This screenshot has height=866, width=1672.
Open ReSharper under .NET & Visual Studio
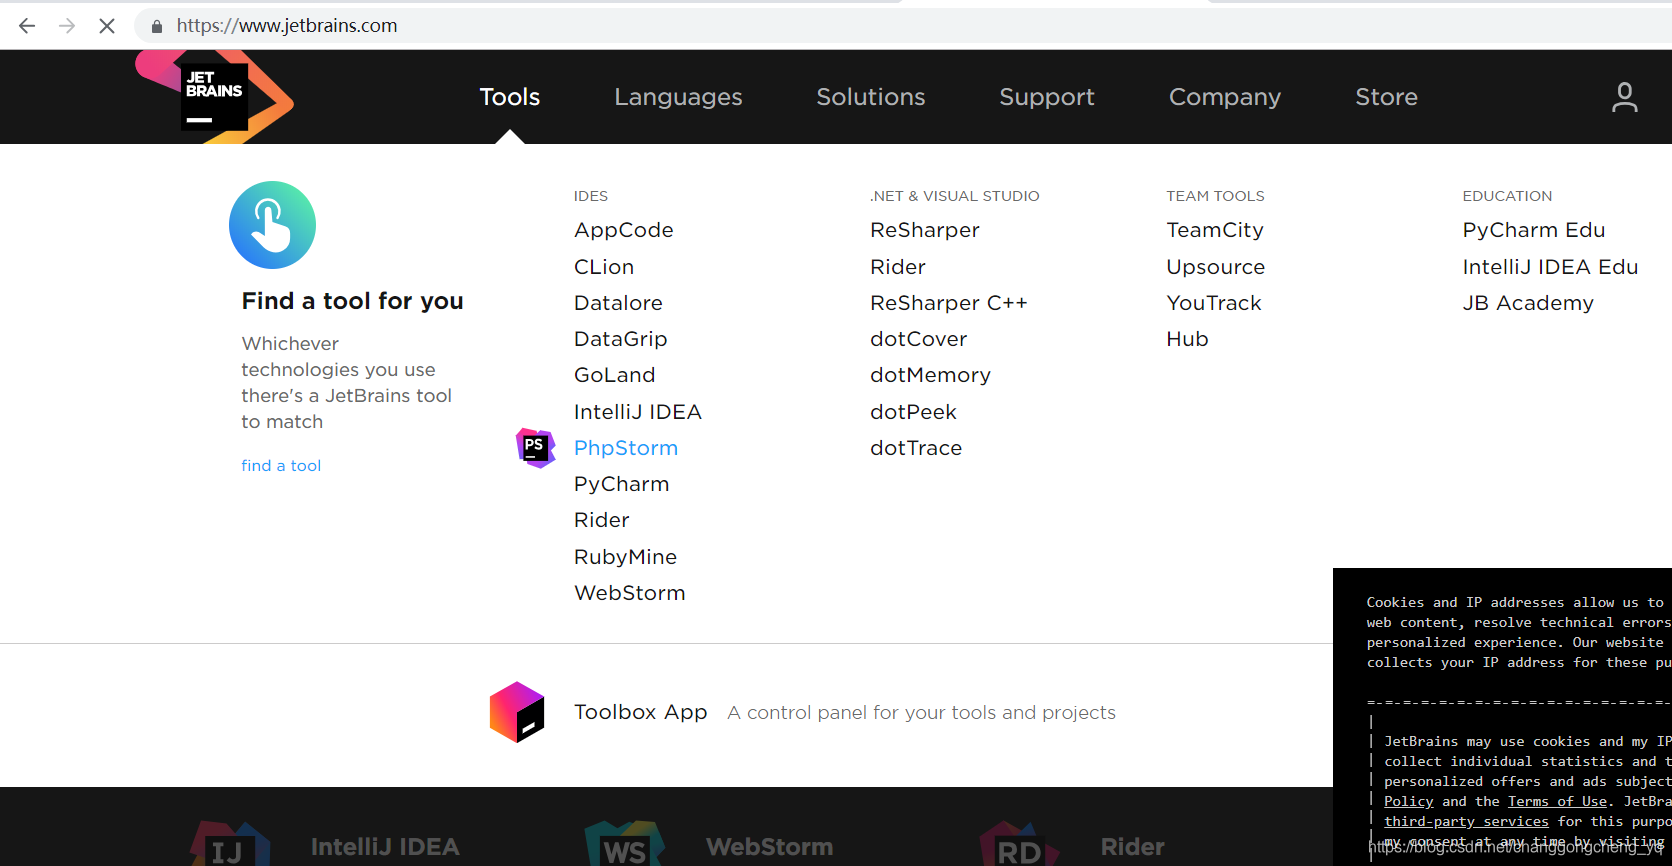(925, 230)
